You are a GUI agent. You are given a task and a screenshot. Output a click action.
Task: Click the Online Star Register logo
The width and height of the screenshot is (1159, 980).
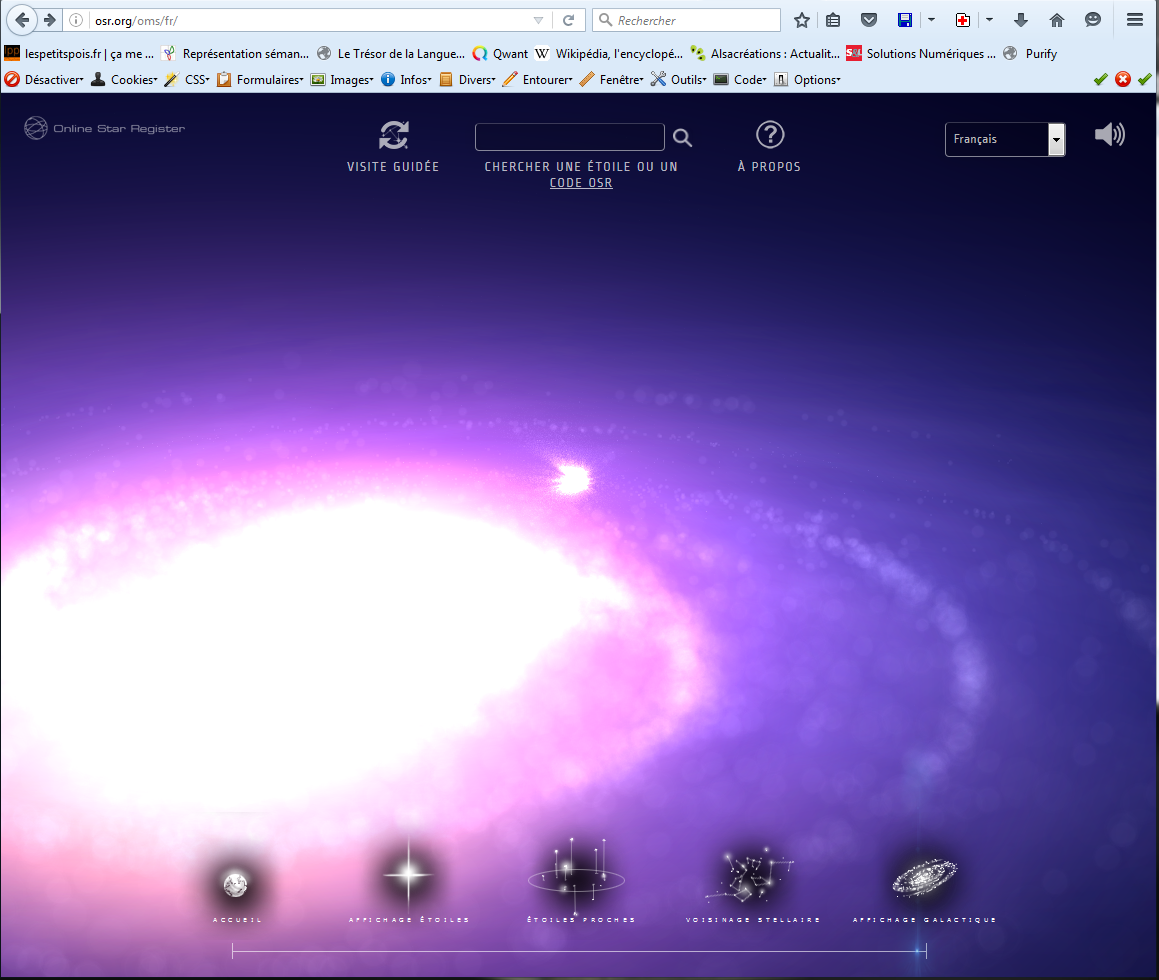105,128
